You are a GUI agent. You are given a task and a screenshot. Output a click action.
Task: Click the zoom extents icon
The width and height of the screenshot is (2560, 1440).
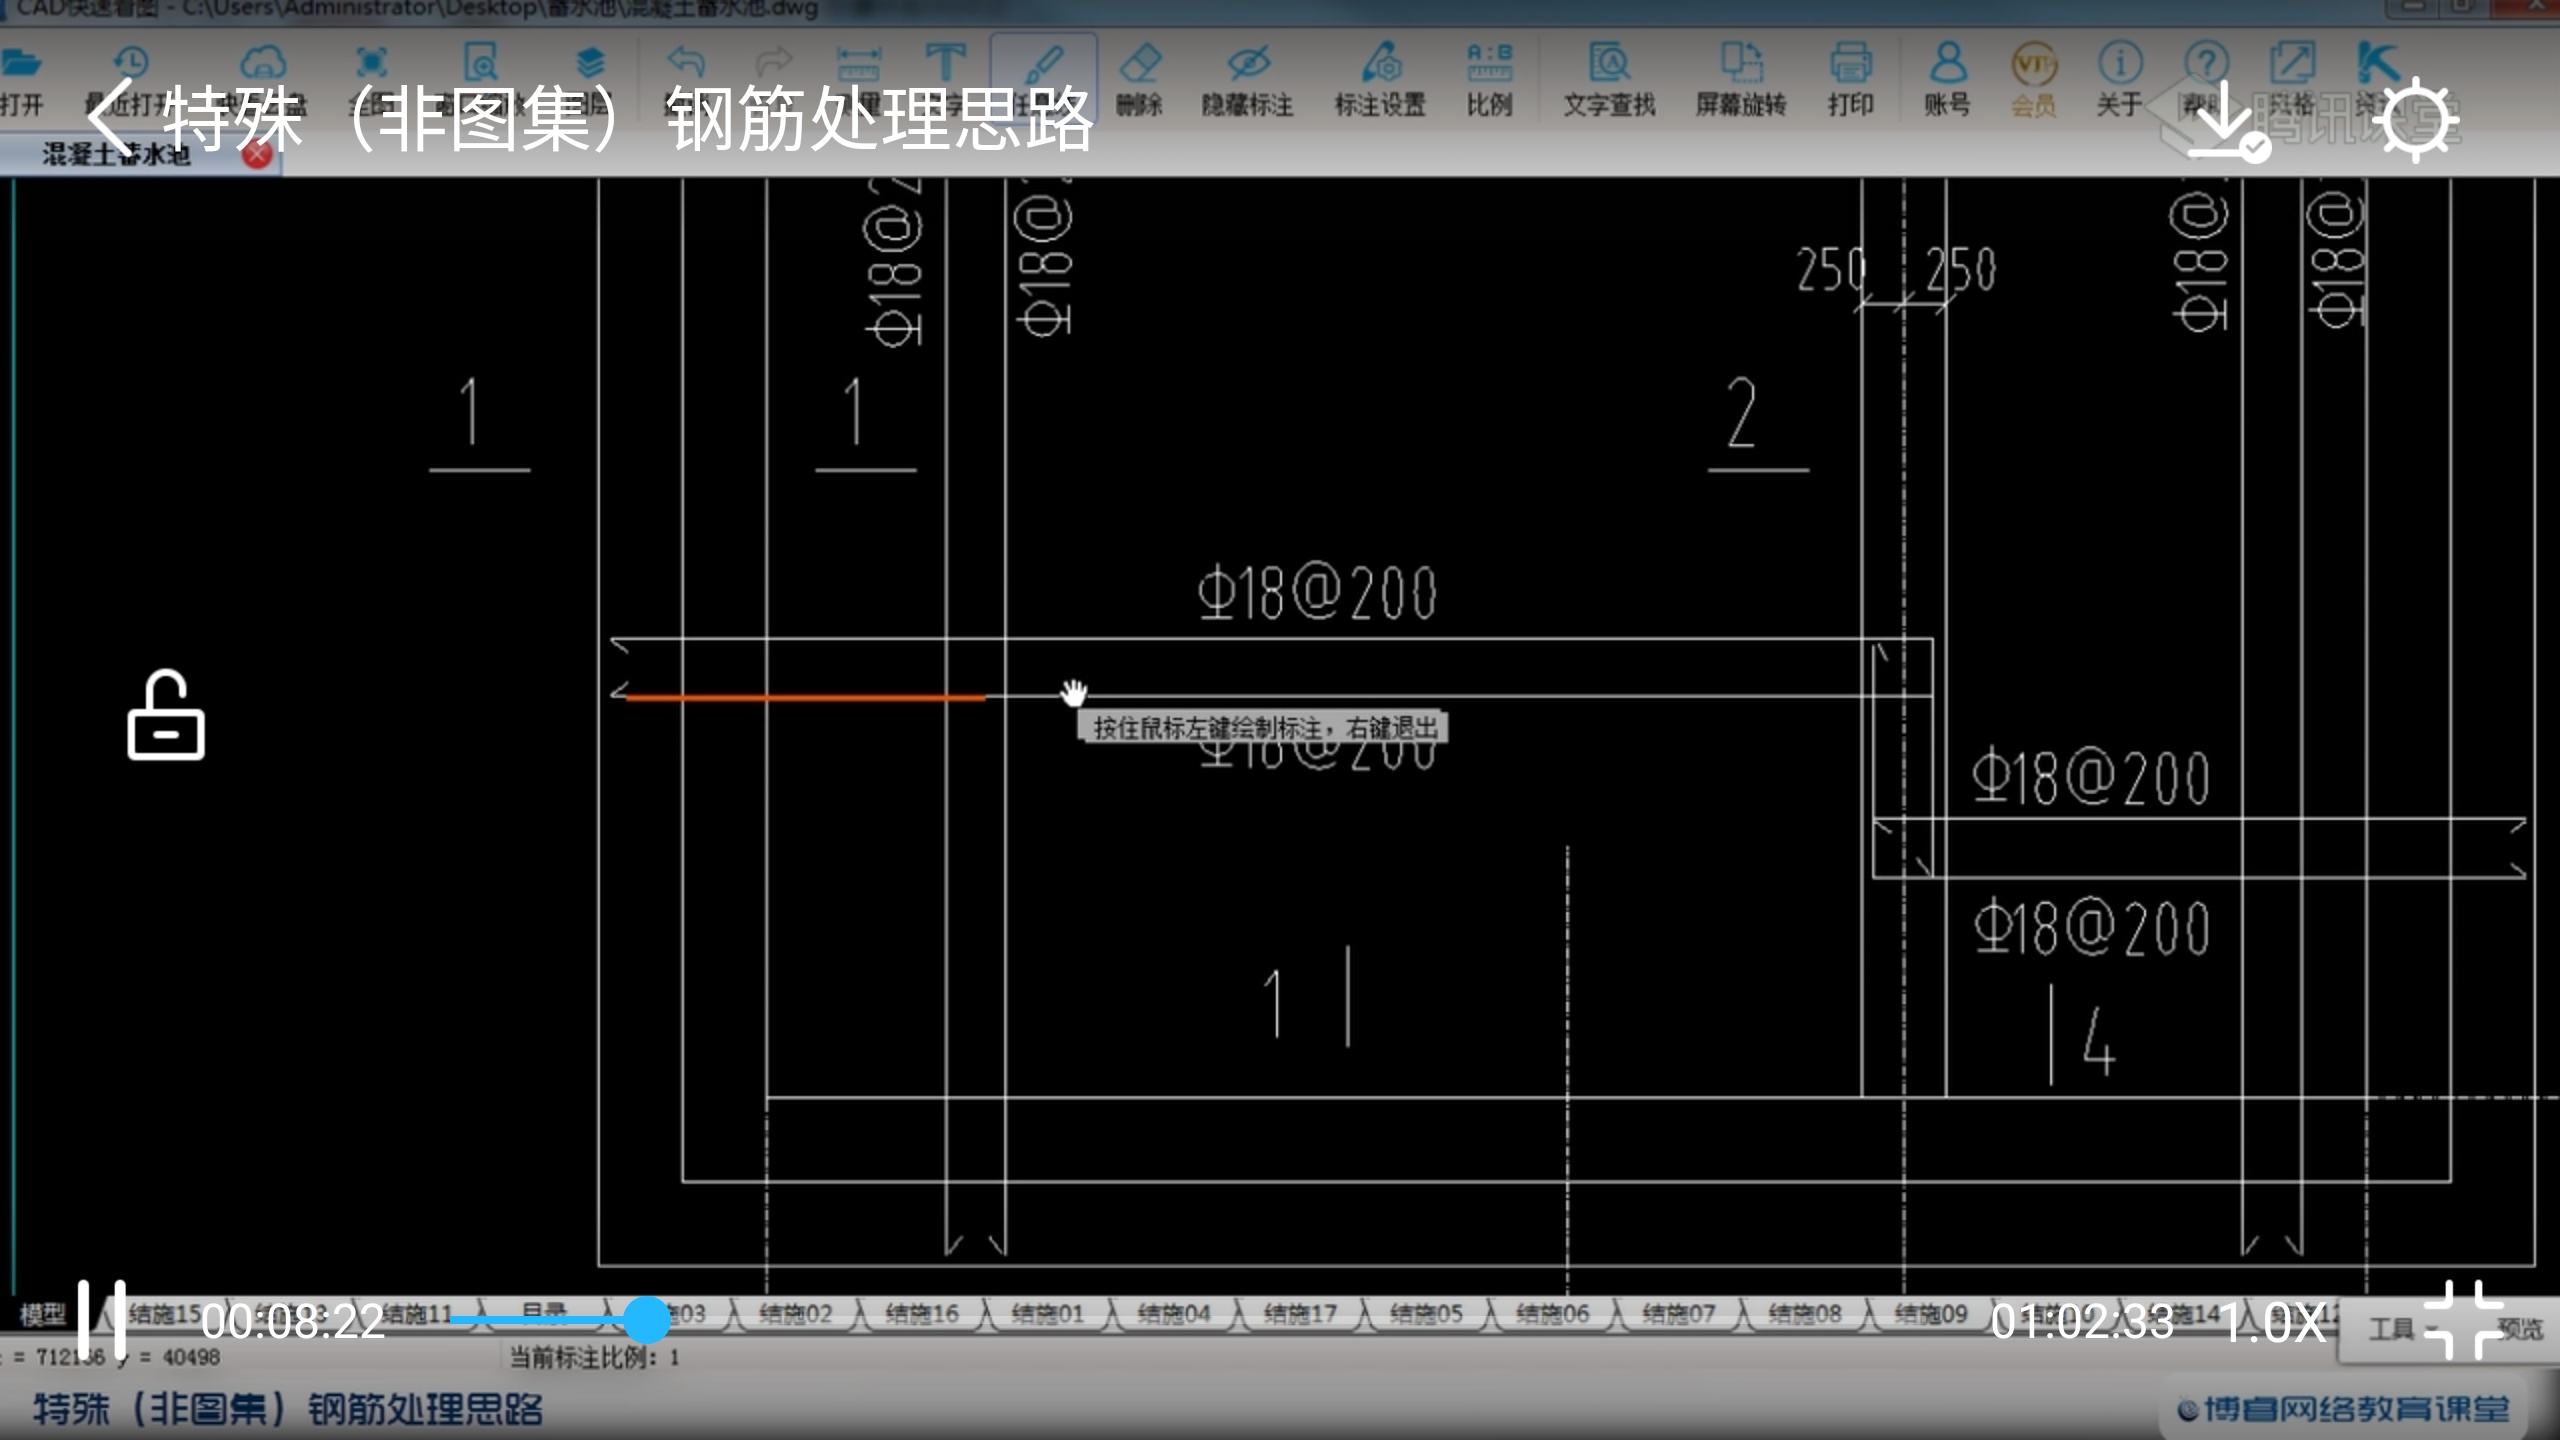pos(371,63)
